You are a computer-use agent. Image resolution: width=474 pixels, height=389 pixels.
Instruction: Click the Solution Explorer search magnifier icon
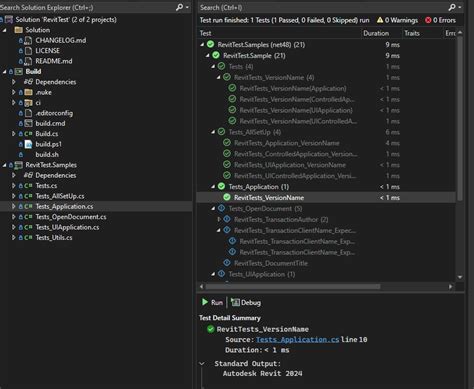click(179, 7)
